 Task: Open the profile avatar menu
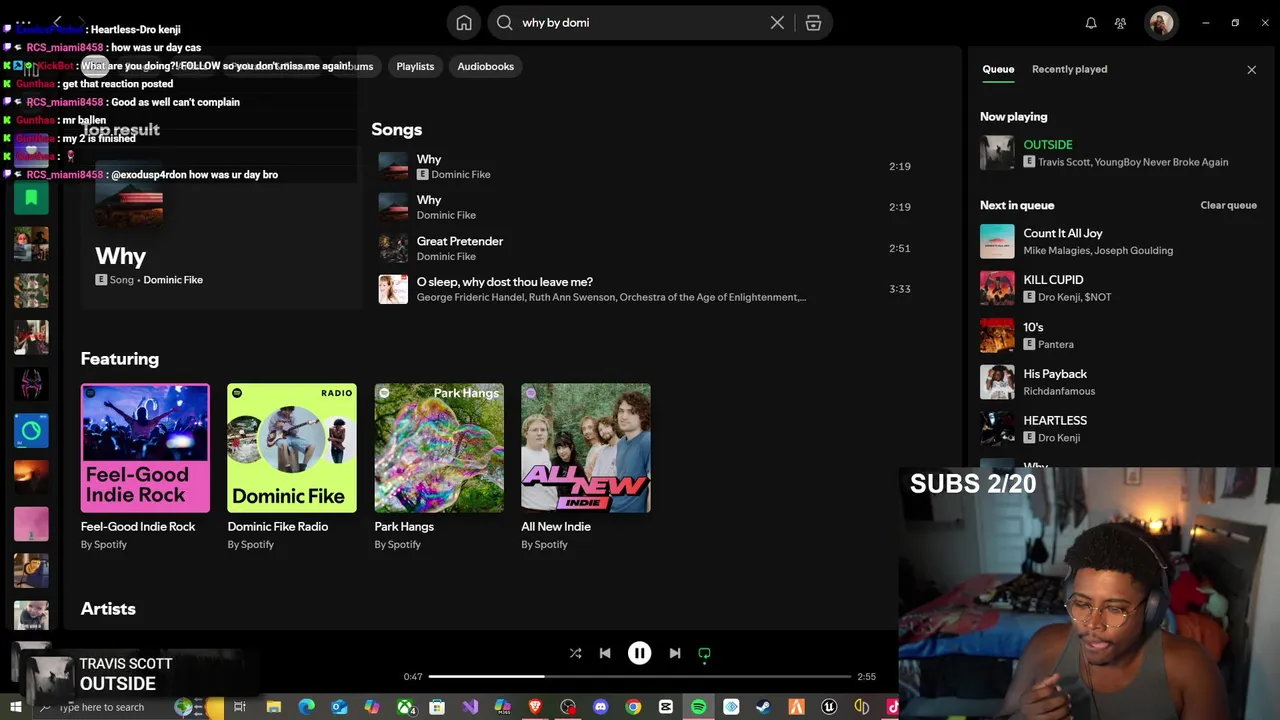pos(1161,23)
